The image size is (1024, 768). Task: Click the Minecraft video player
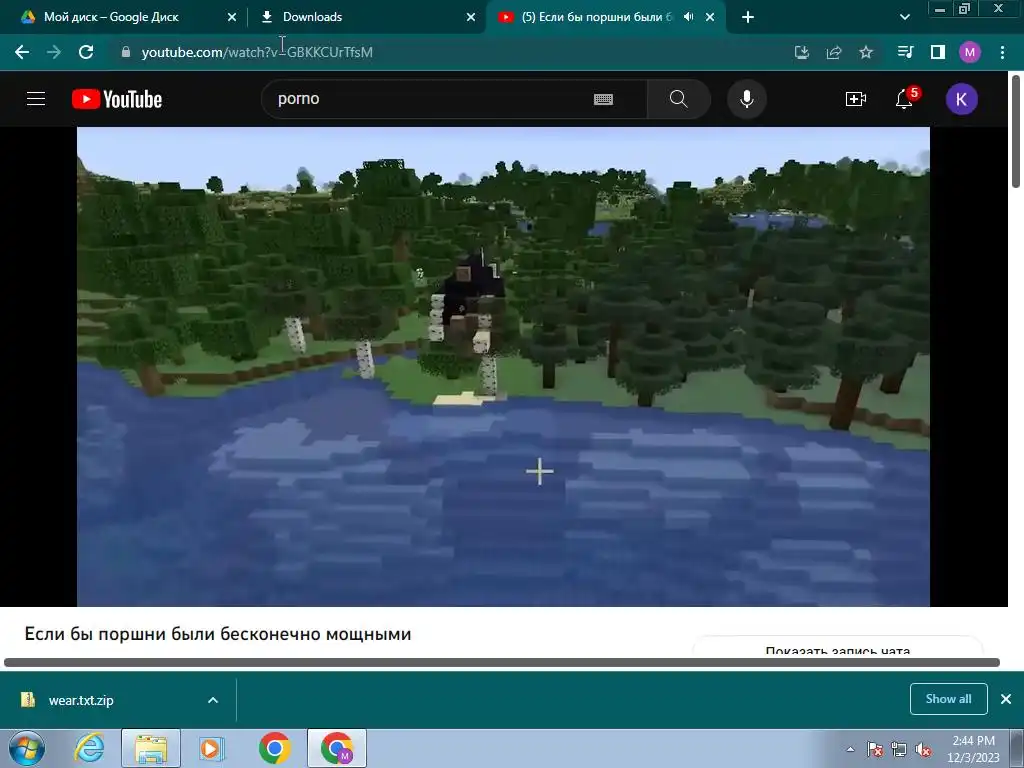click(503, 366)
